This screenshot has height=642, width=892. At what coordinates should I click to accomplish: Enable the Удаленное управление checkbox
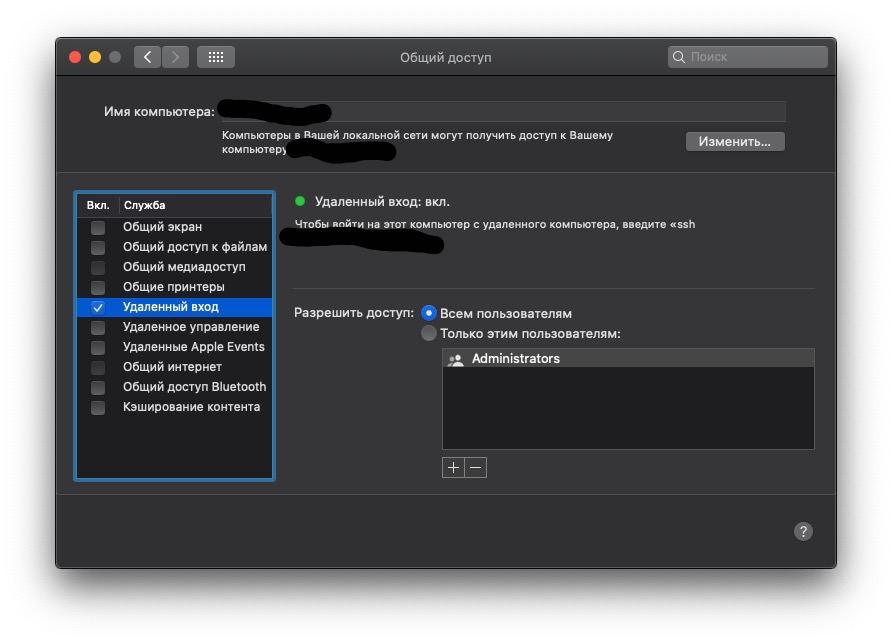[98, 328]
